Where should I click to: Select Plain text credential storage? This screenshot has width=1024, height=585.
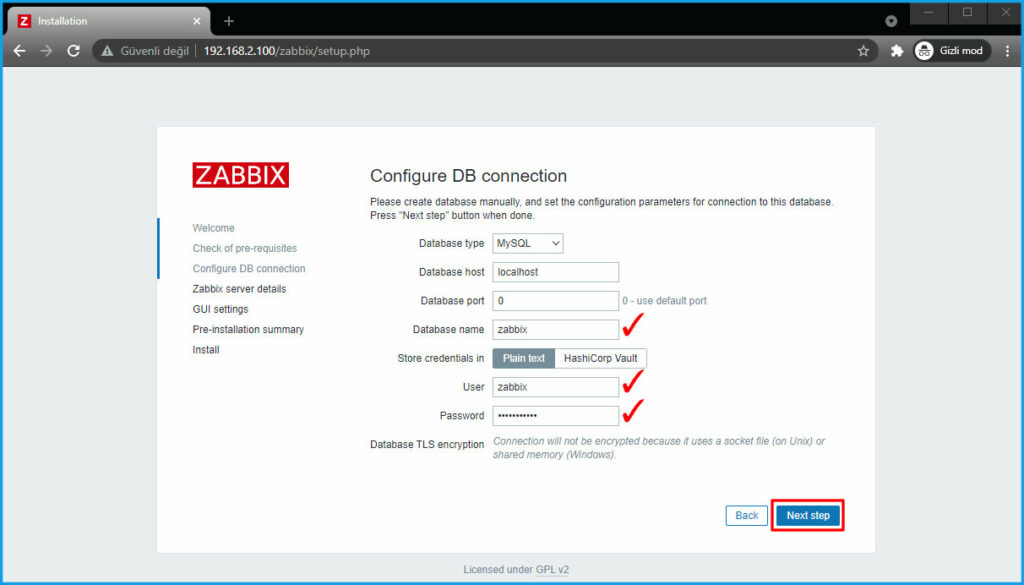point(524,358)
